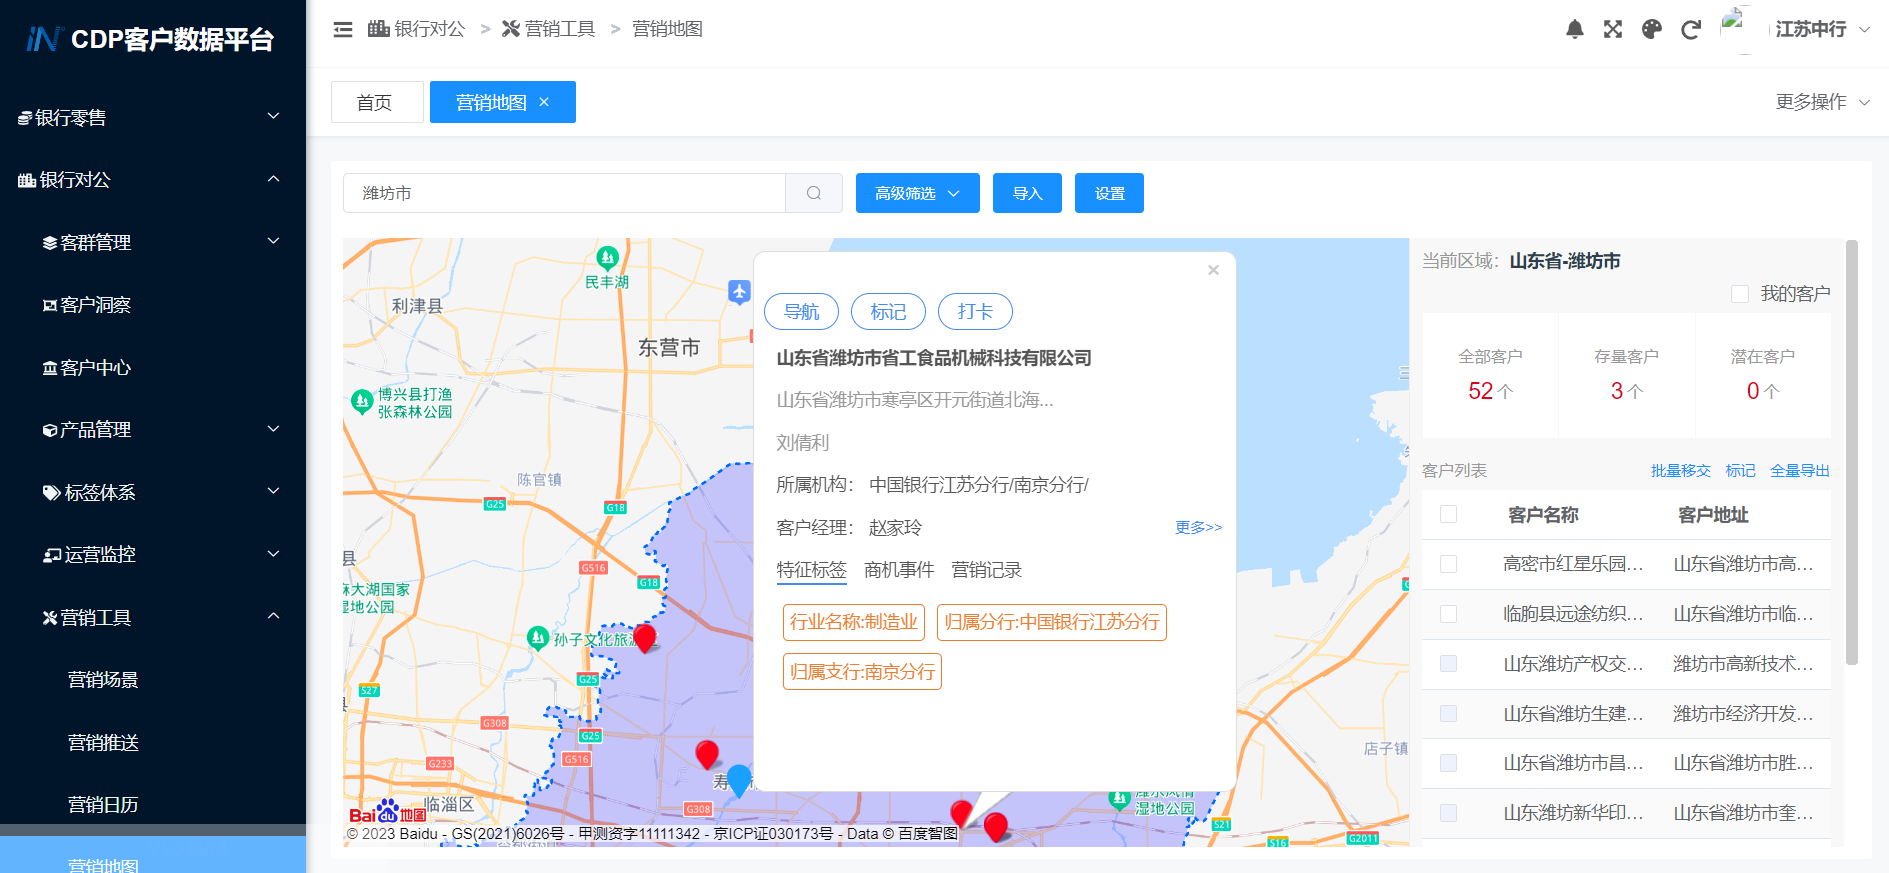
Task: Go to 营销日历 in sidebar
Action: coord(153,805)
